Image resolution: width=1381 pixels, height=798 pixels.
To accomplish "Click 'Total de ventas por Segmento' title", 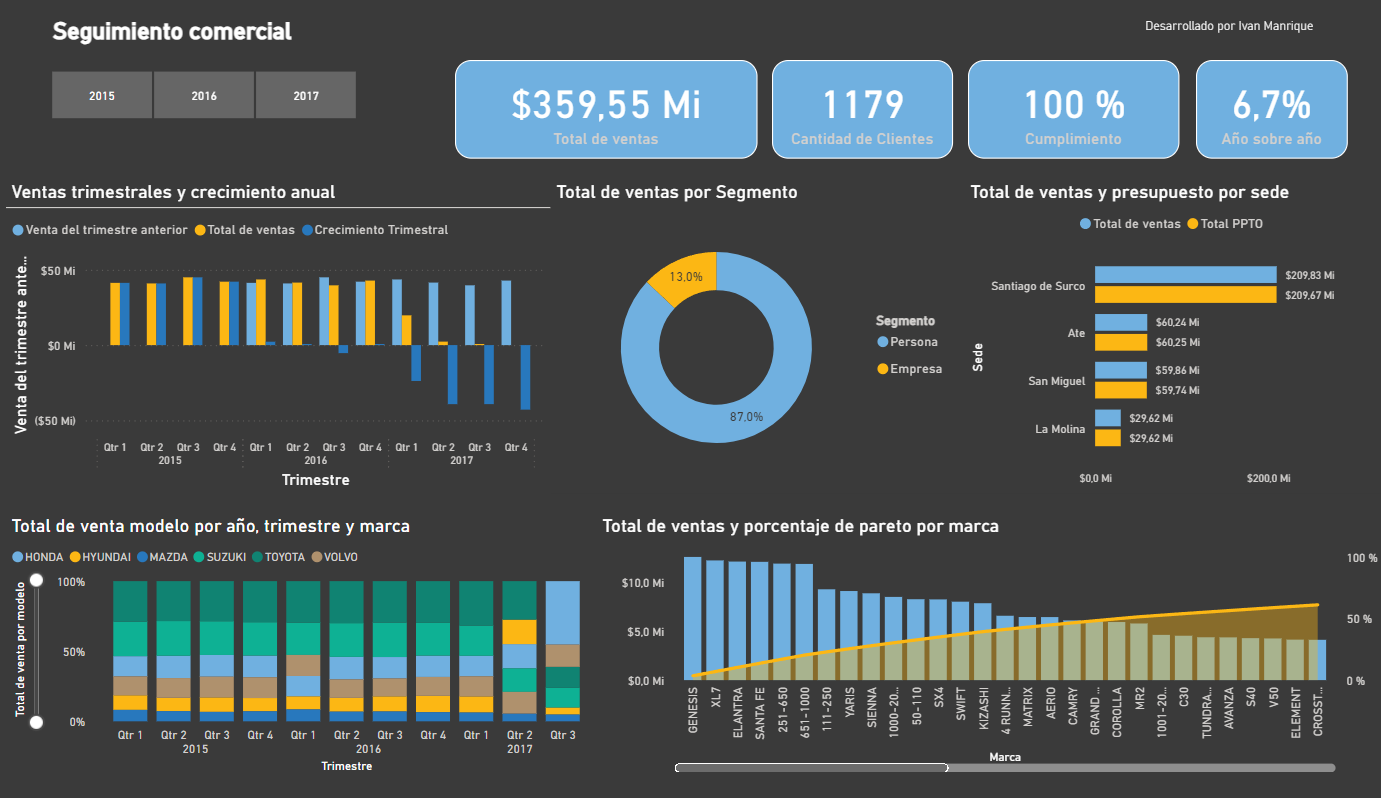I will pos(677,192).
